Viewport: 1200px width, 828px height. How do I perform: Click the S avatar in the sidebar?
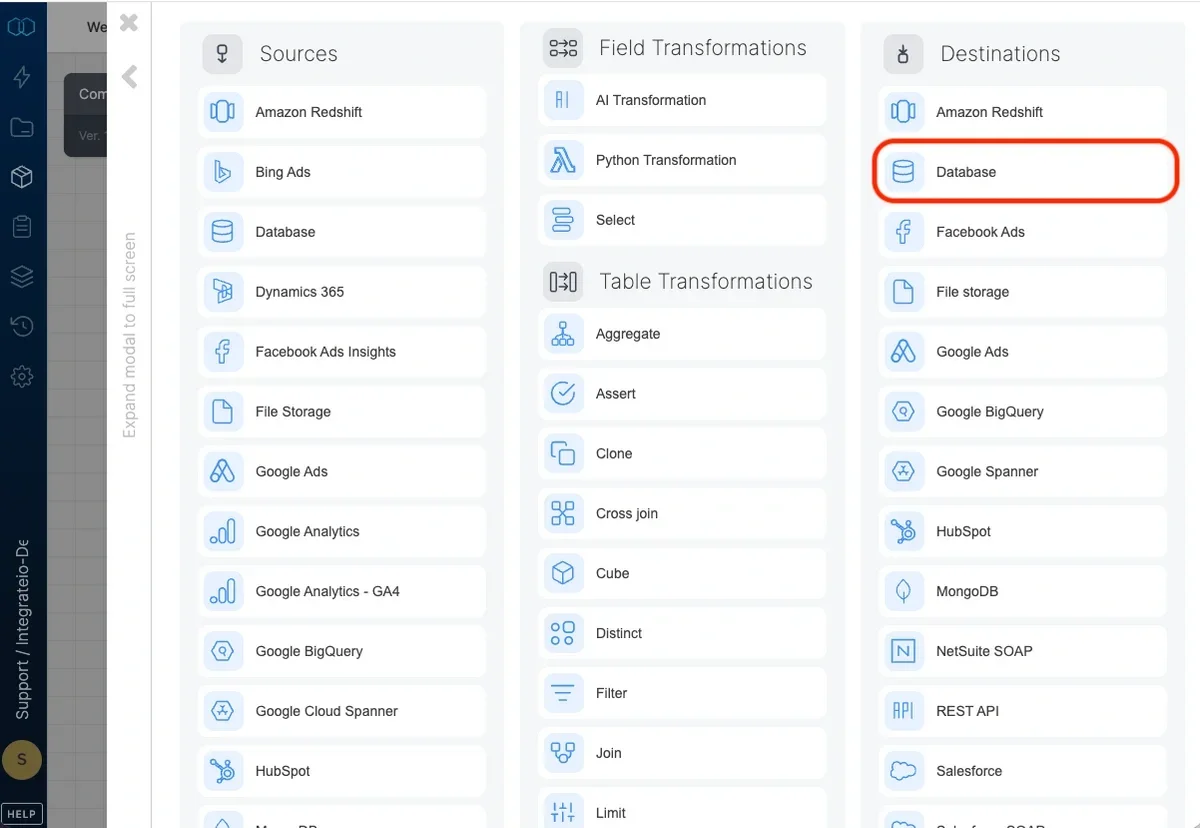tap(22, 760)
